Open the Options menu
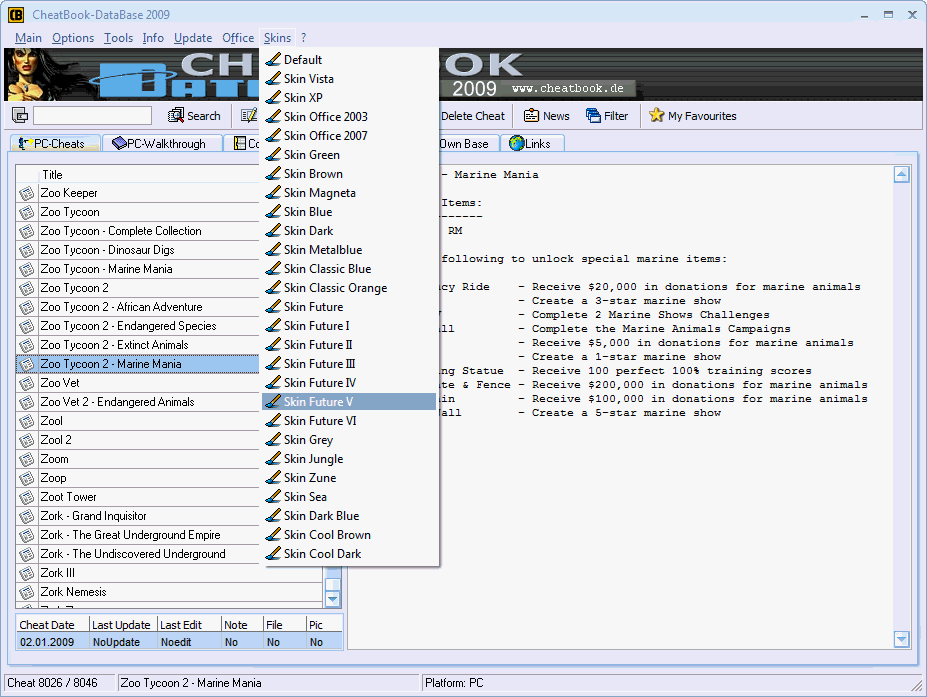927x697 pixels. tap(73, 38)
